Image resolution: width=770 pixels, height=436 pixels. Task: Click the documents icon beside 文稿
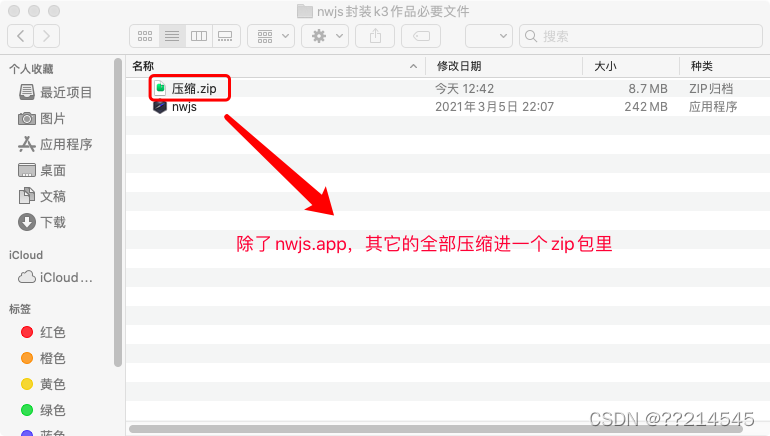pos(27,196)
